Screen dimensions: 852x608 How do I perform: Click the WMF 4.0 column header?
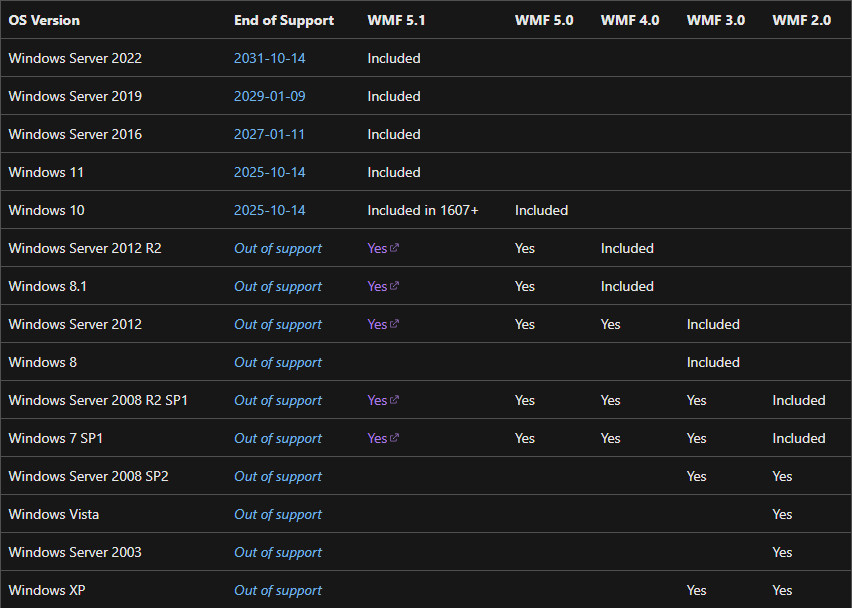pyautogui.click(x=630, y=20)
